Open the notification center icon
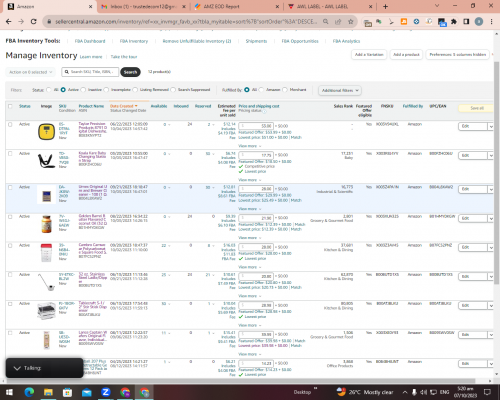 pos(487,392)
